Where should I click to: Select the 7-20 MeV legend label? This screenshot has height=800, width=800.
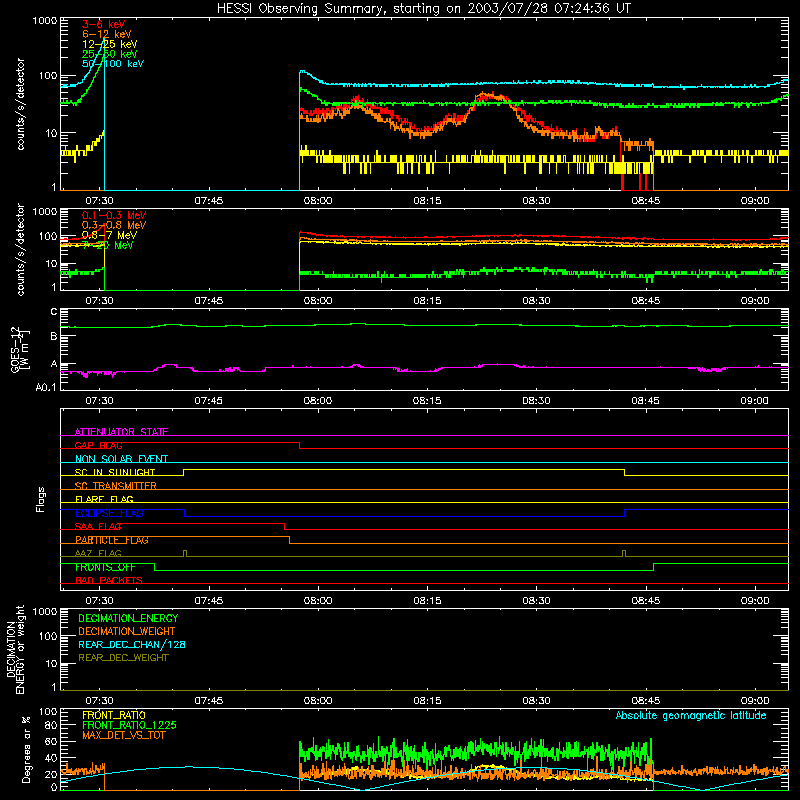(108, 245)
